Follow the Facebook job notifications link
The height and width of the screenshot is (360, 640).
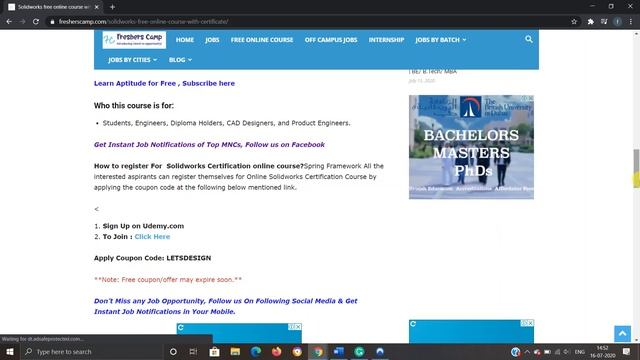pyautogui.click(x=209, y=144)
